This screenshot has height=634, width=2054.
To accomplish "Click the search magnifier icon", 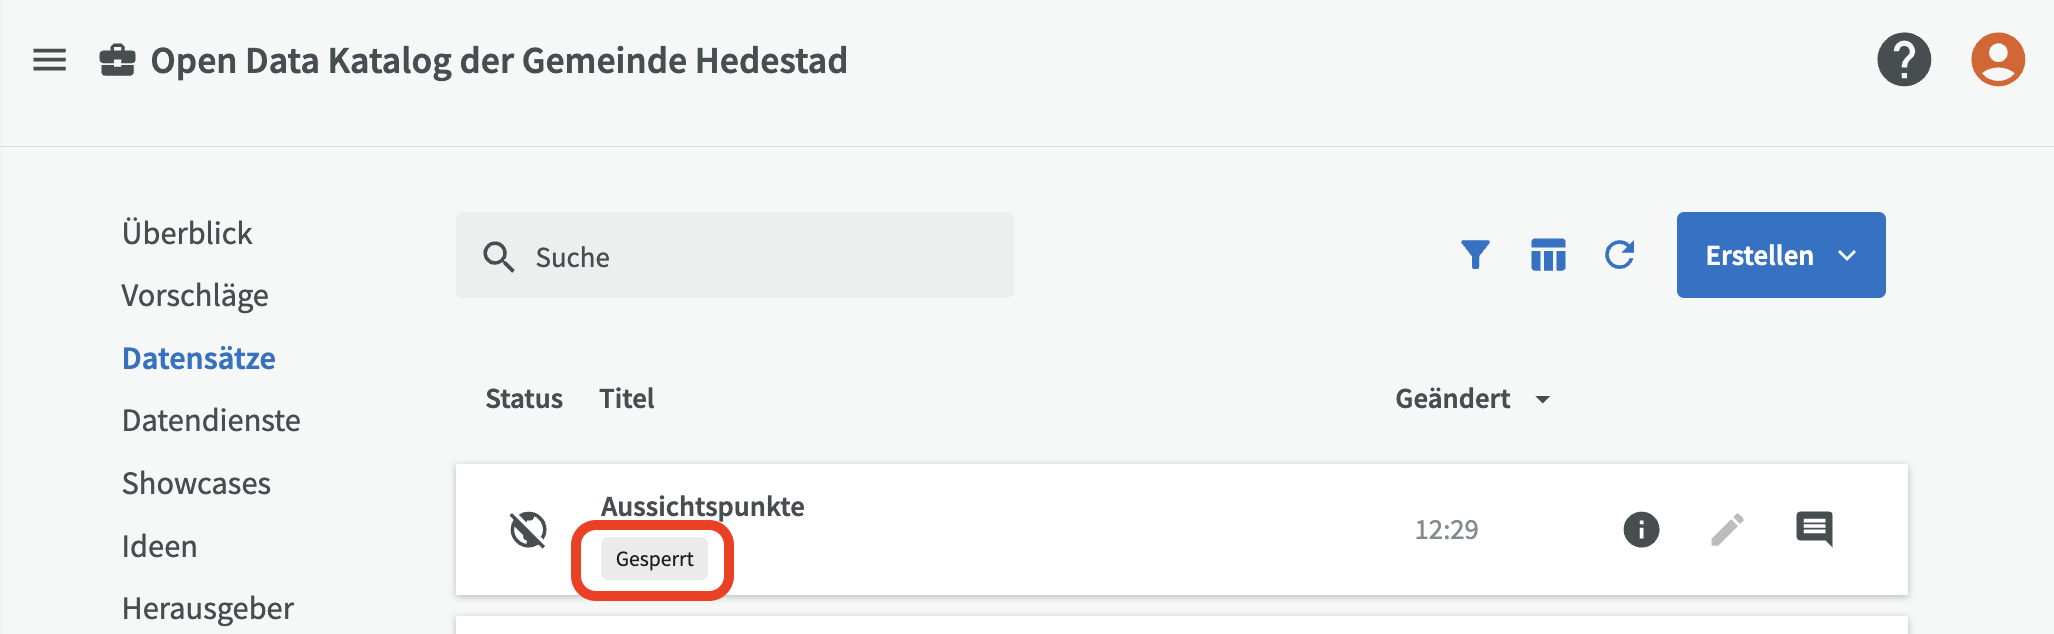I will click(499, 256).
